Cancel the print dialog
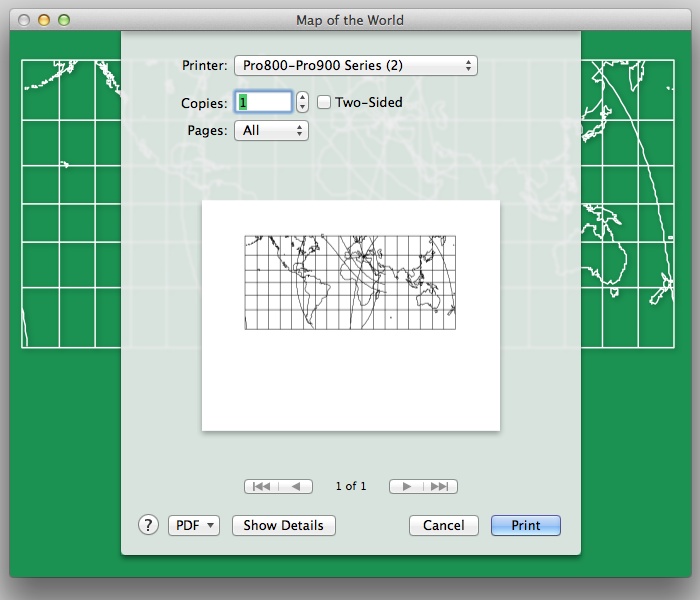This screenshot has height=600, width=700. coord(443,525)
